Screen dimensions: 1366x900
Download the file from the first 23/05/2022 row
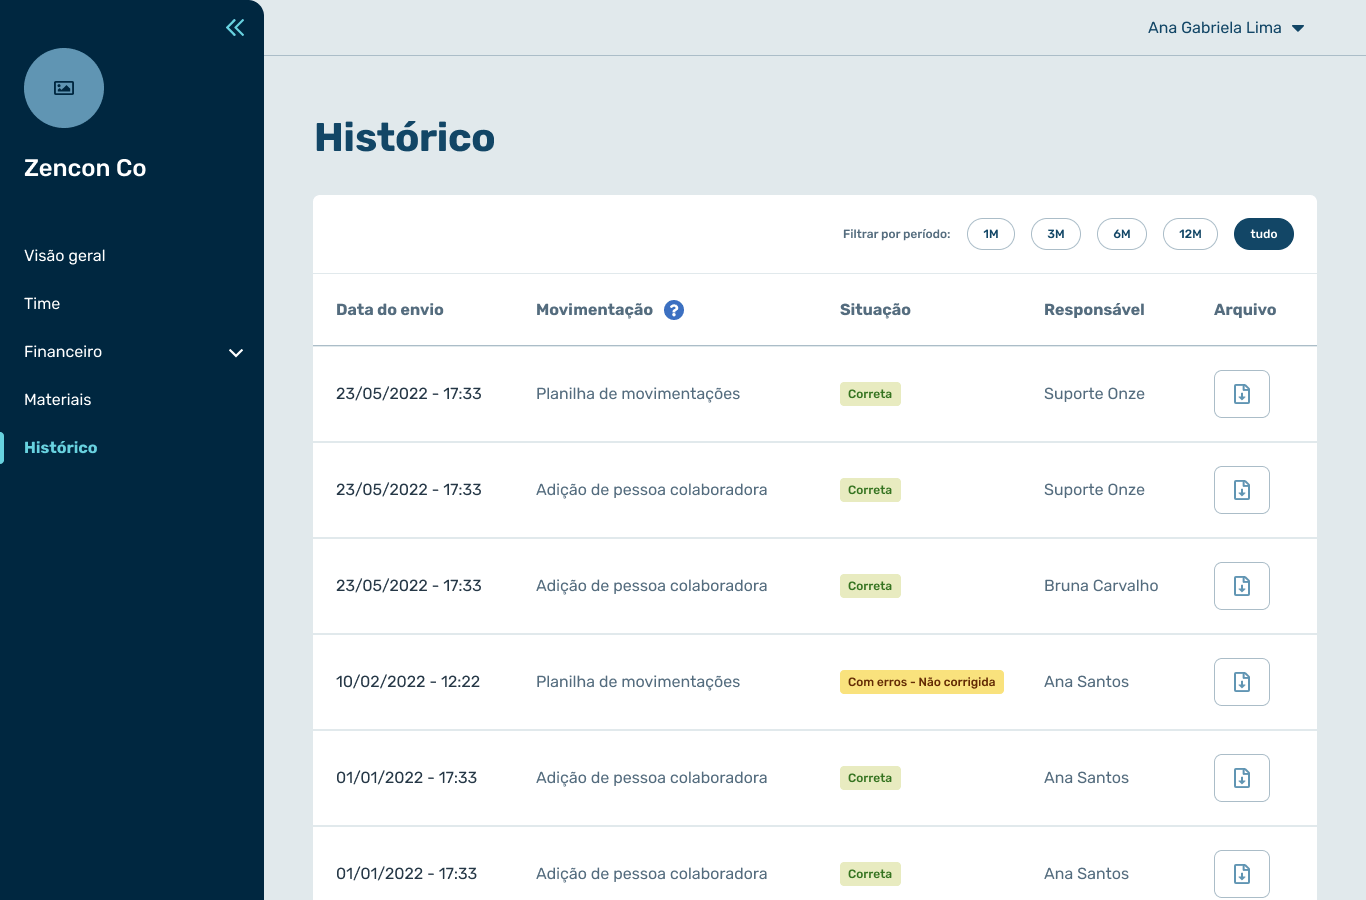click(x=1241, y=393)
